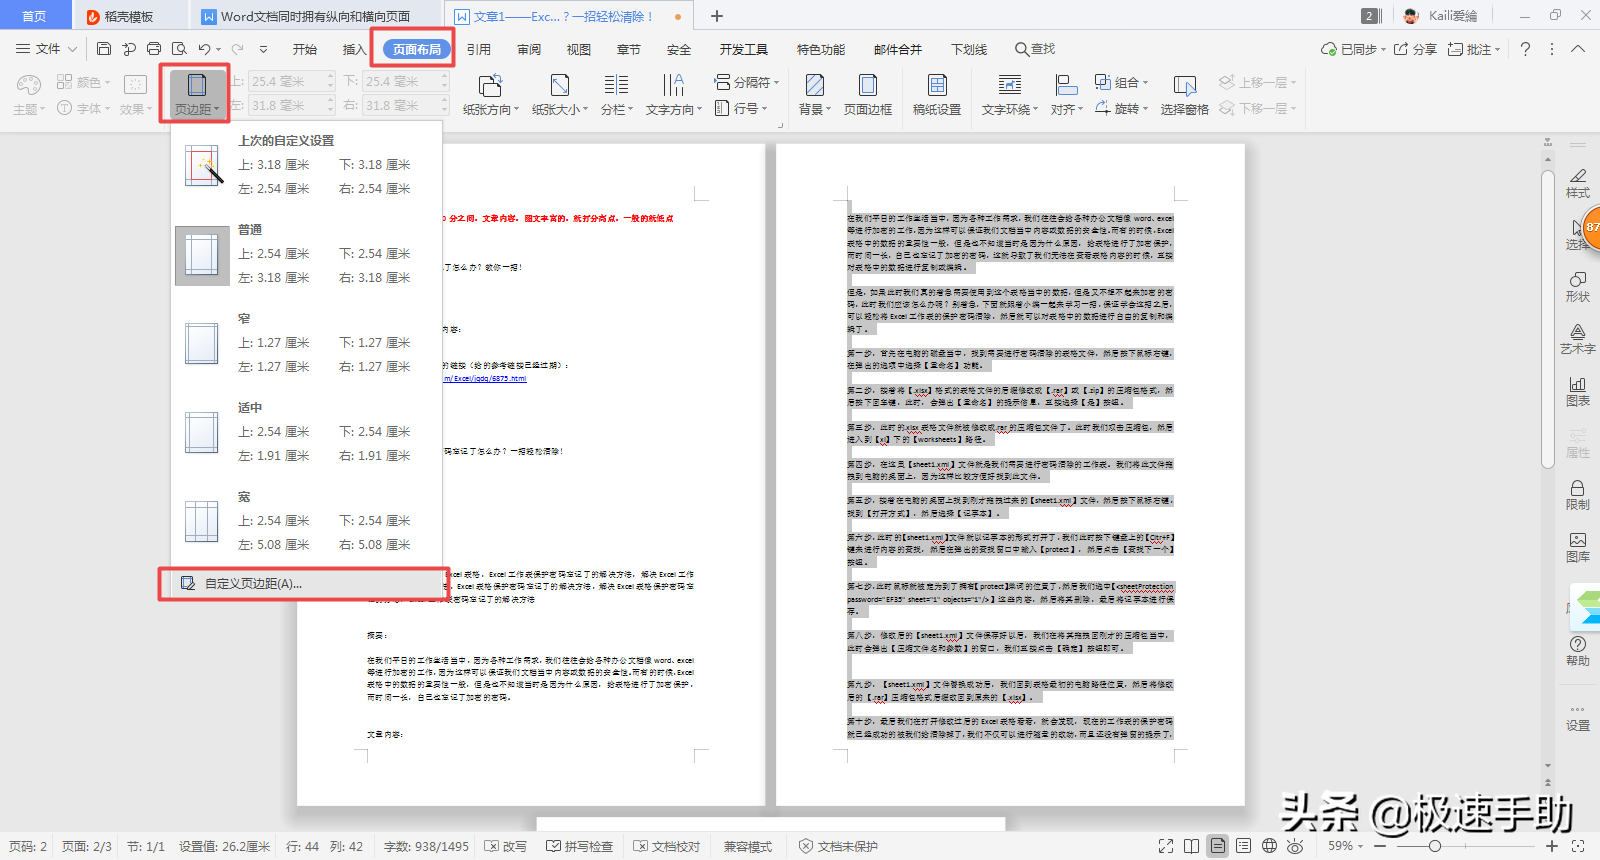Open the 图库 image library sidebar panel

click(x=1578, y=547)
